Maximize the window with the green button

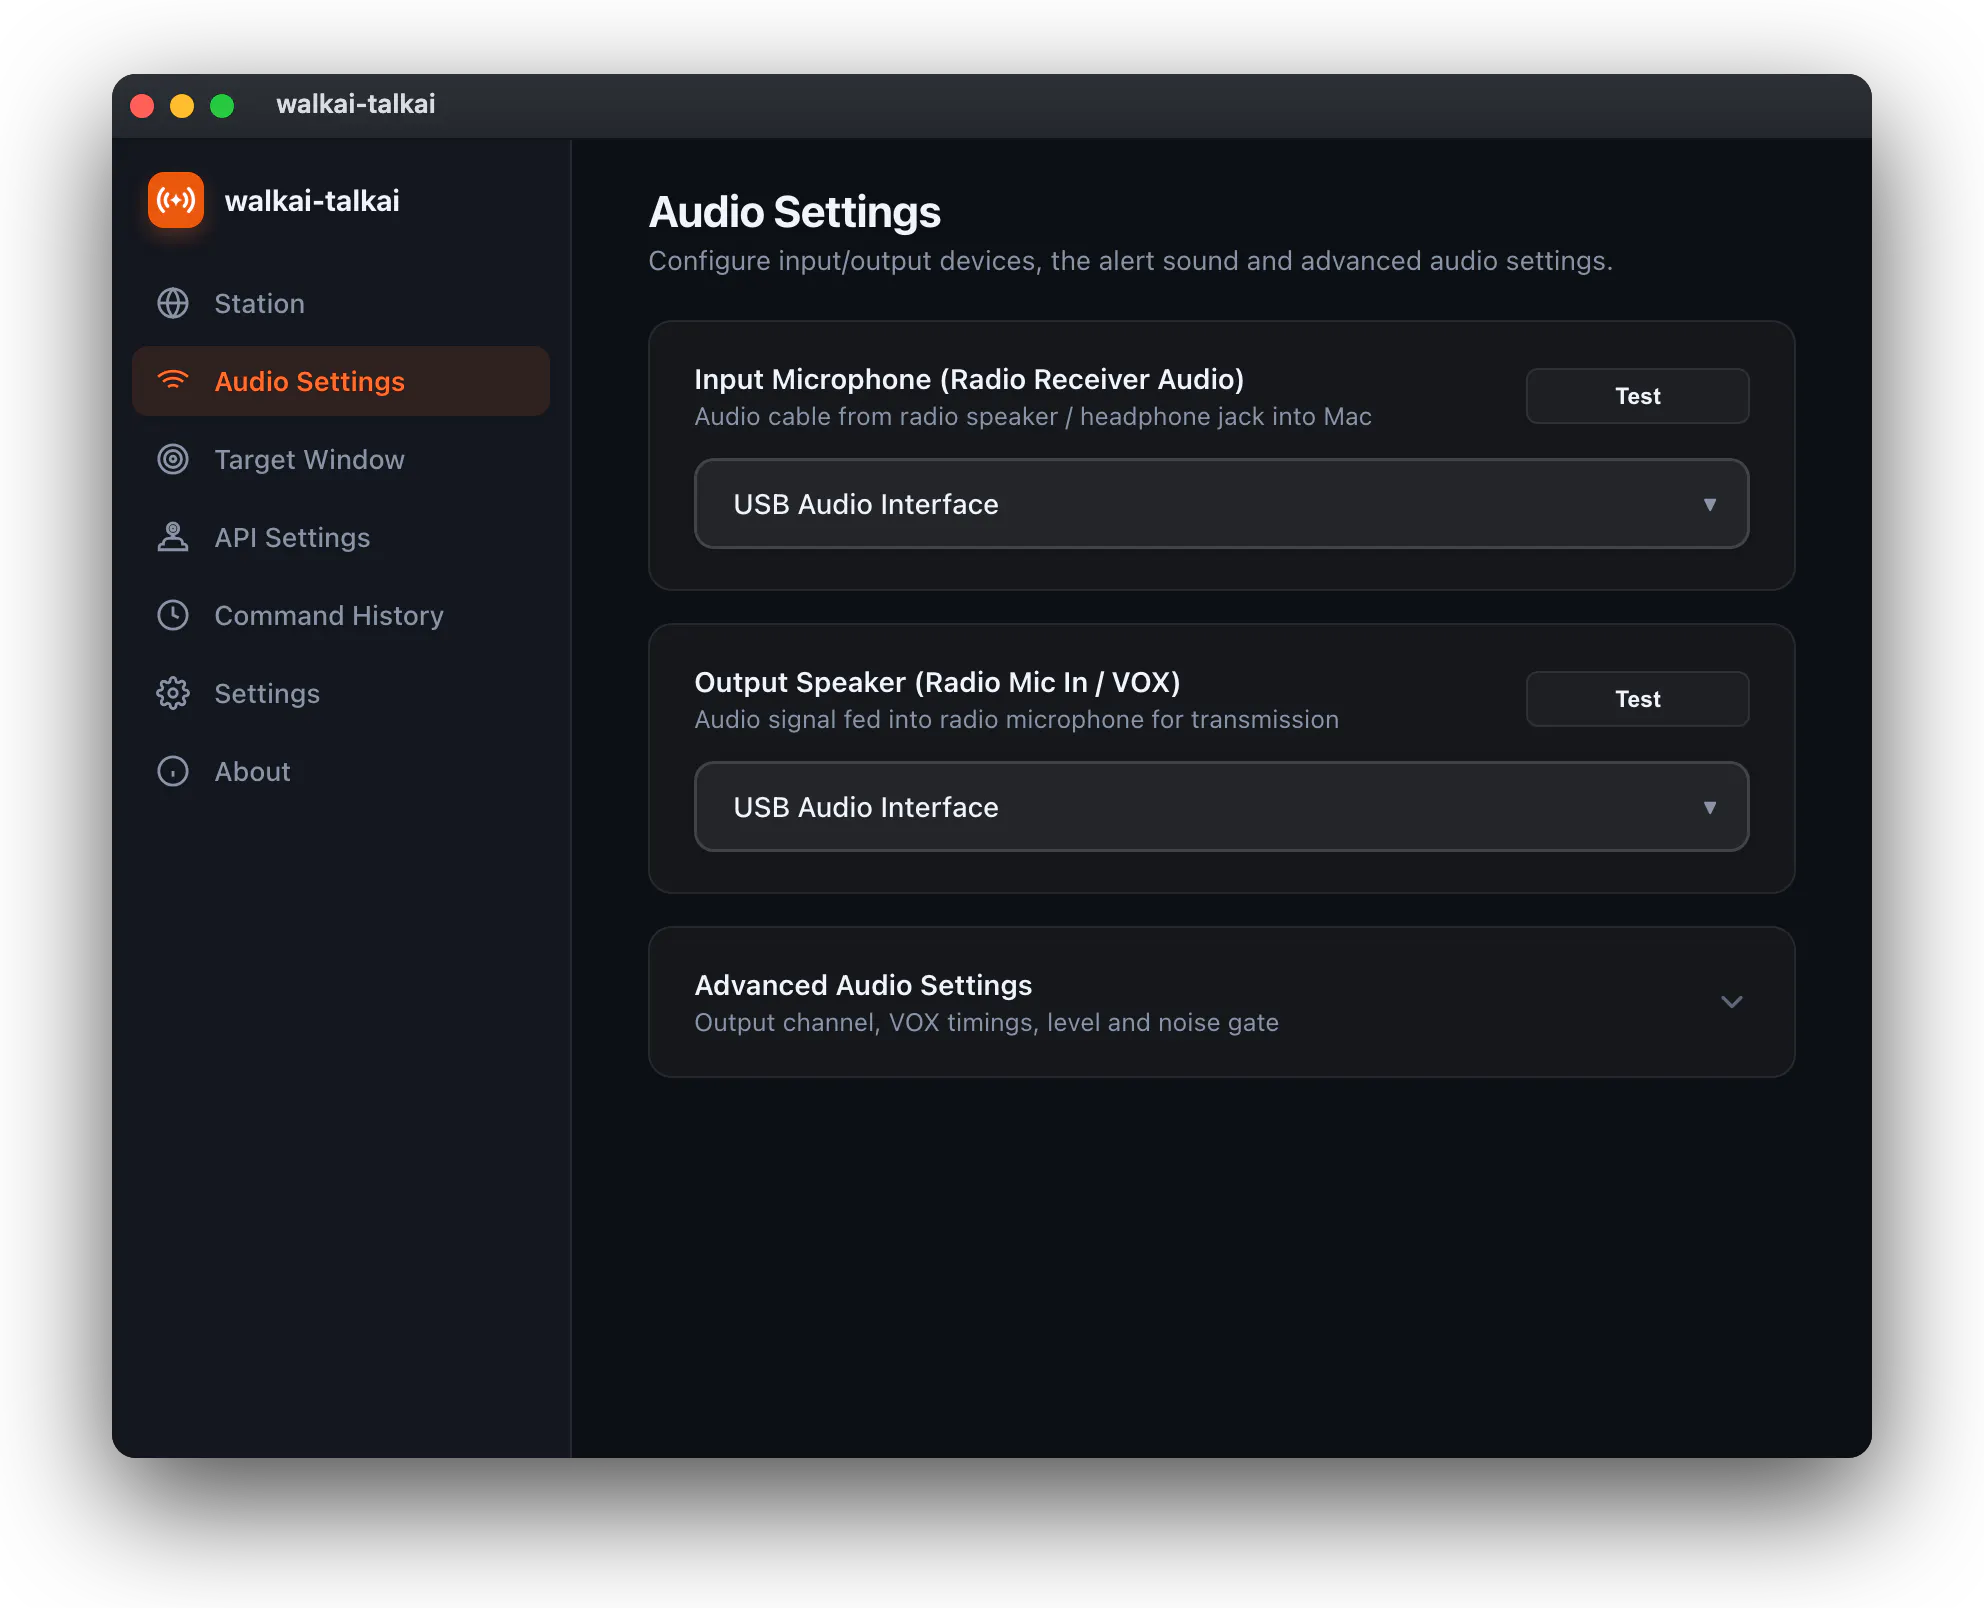[222, 105]
